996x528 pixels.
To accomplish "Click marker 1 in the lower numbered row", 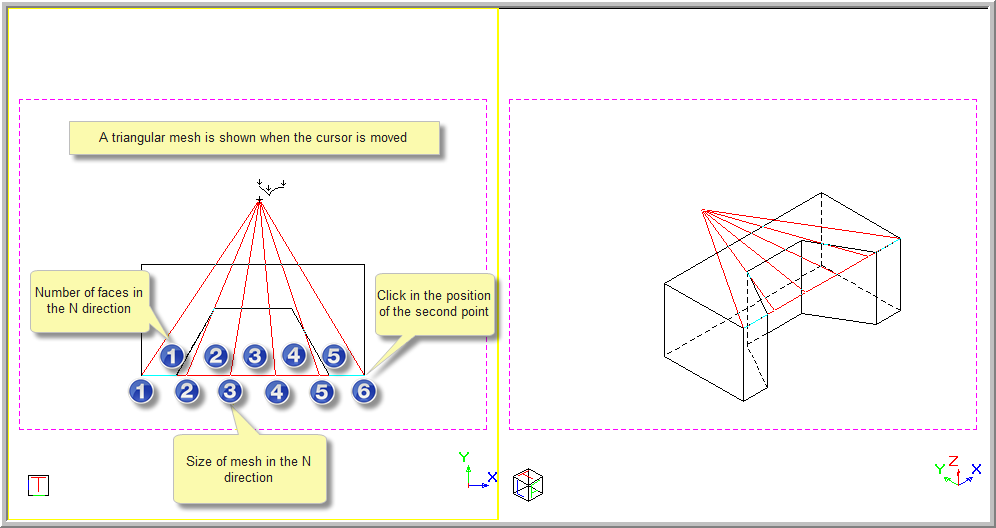I will pyautogui.click(x=142, y=391).
